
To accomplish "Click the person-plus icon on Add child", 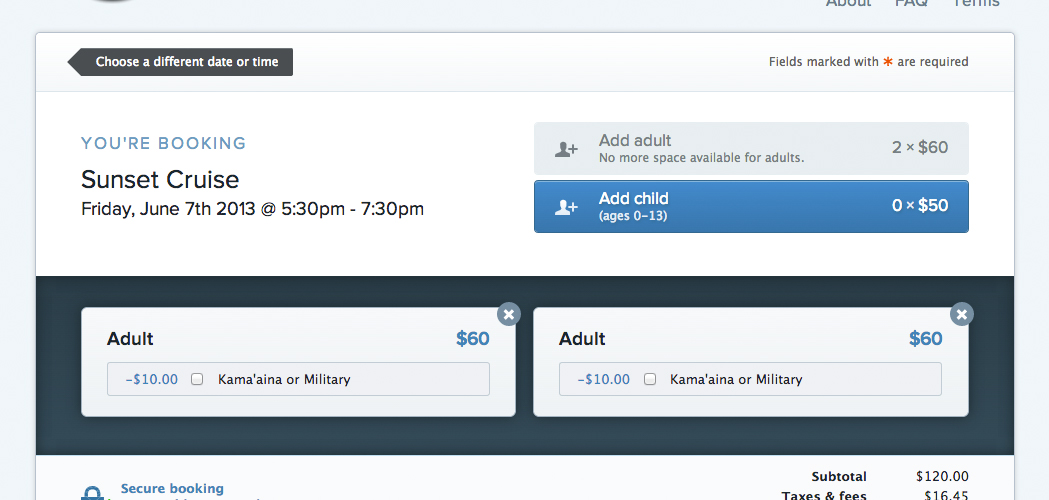I will pos(566,207).
